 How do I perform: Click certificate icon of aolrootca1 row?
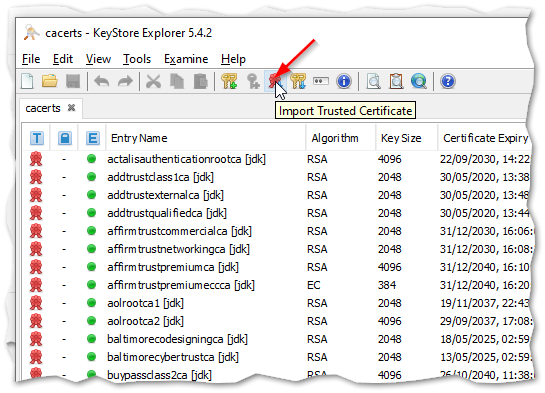pyautogui.click(x=36, y=303)
